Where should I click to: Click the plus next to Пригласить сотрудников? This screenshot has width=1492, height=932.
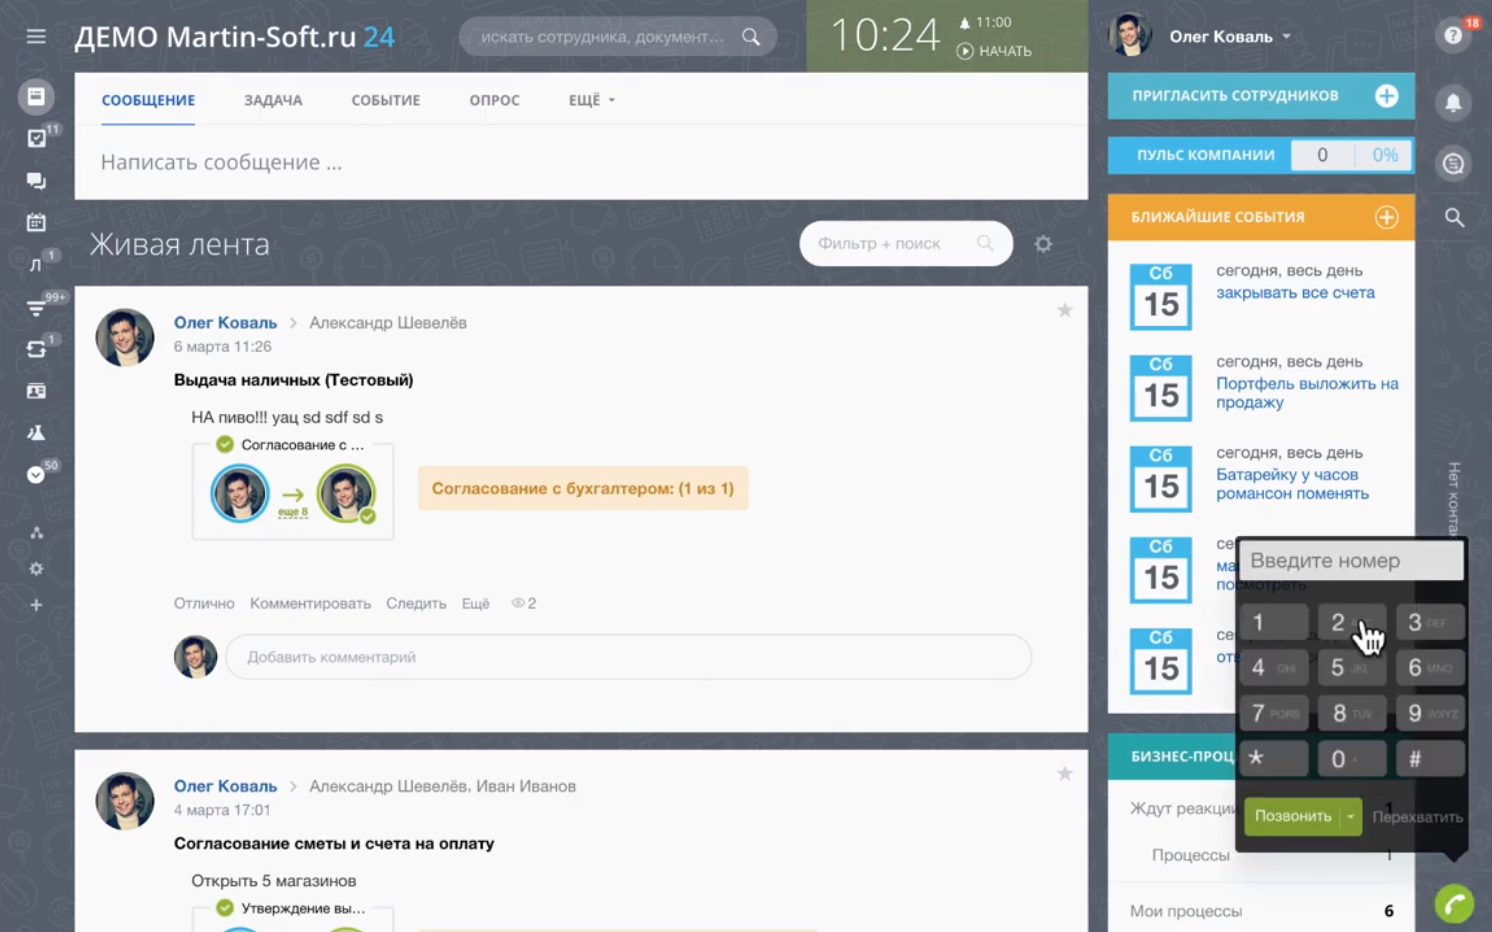tap(1386, 96)
